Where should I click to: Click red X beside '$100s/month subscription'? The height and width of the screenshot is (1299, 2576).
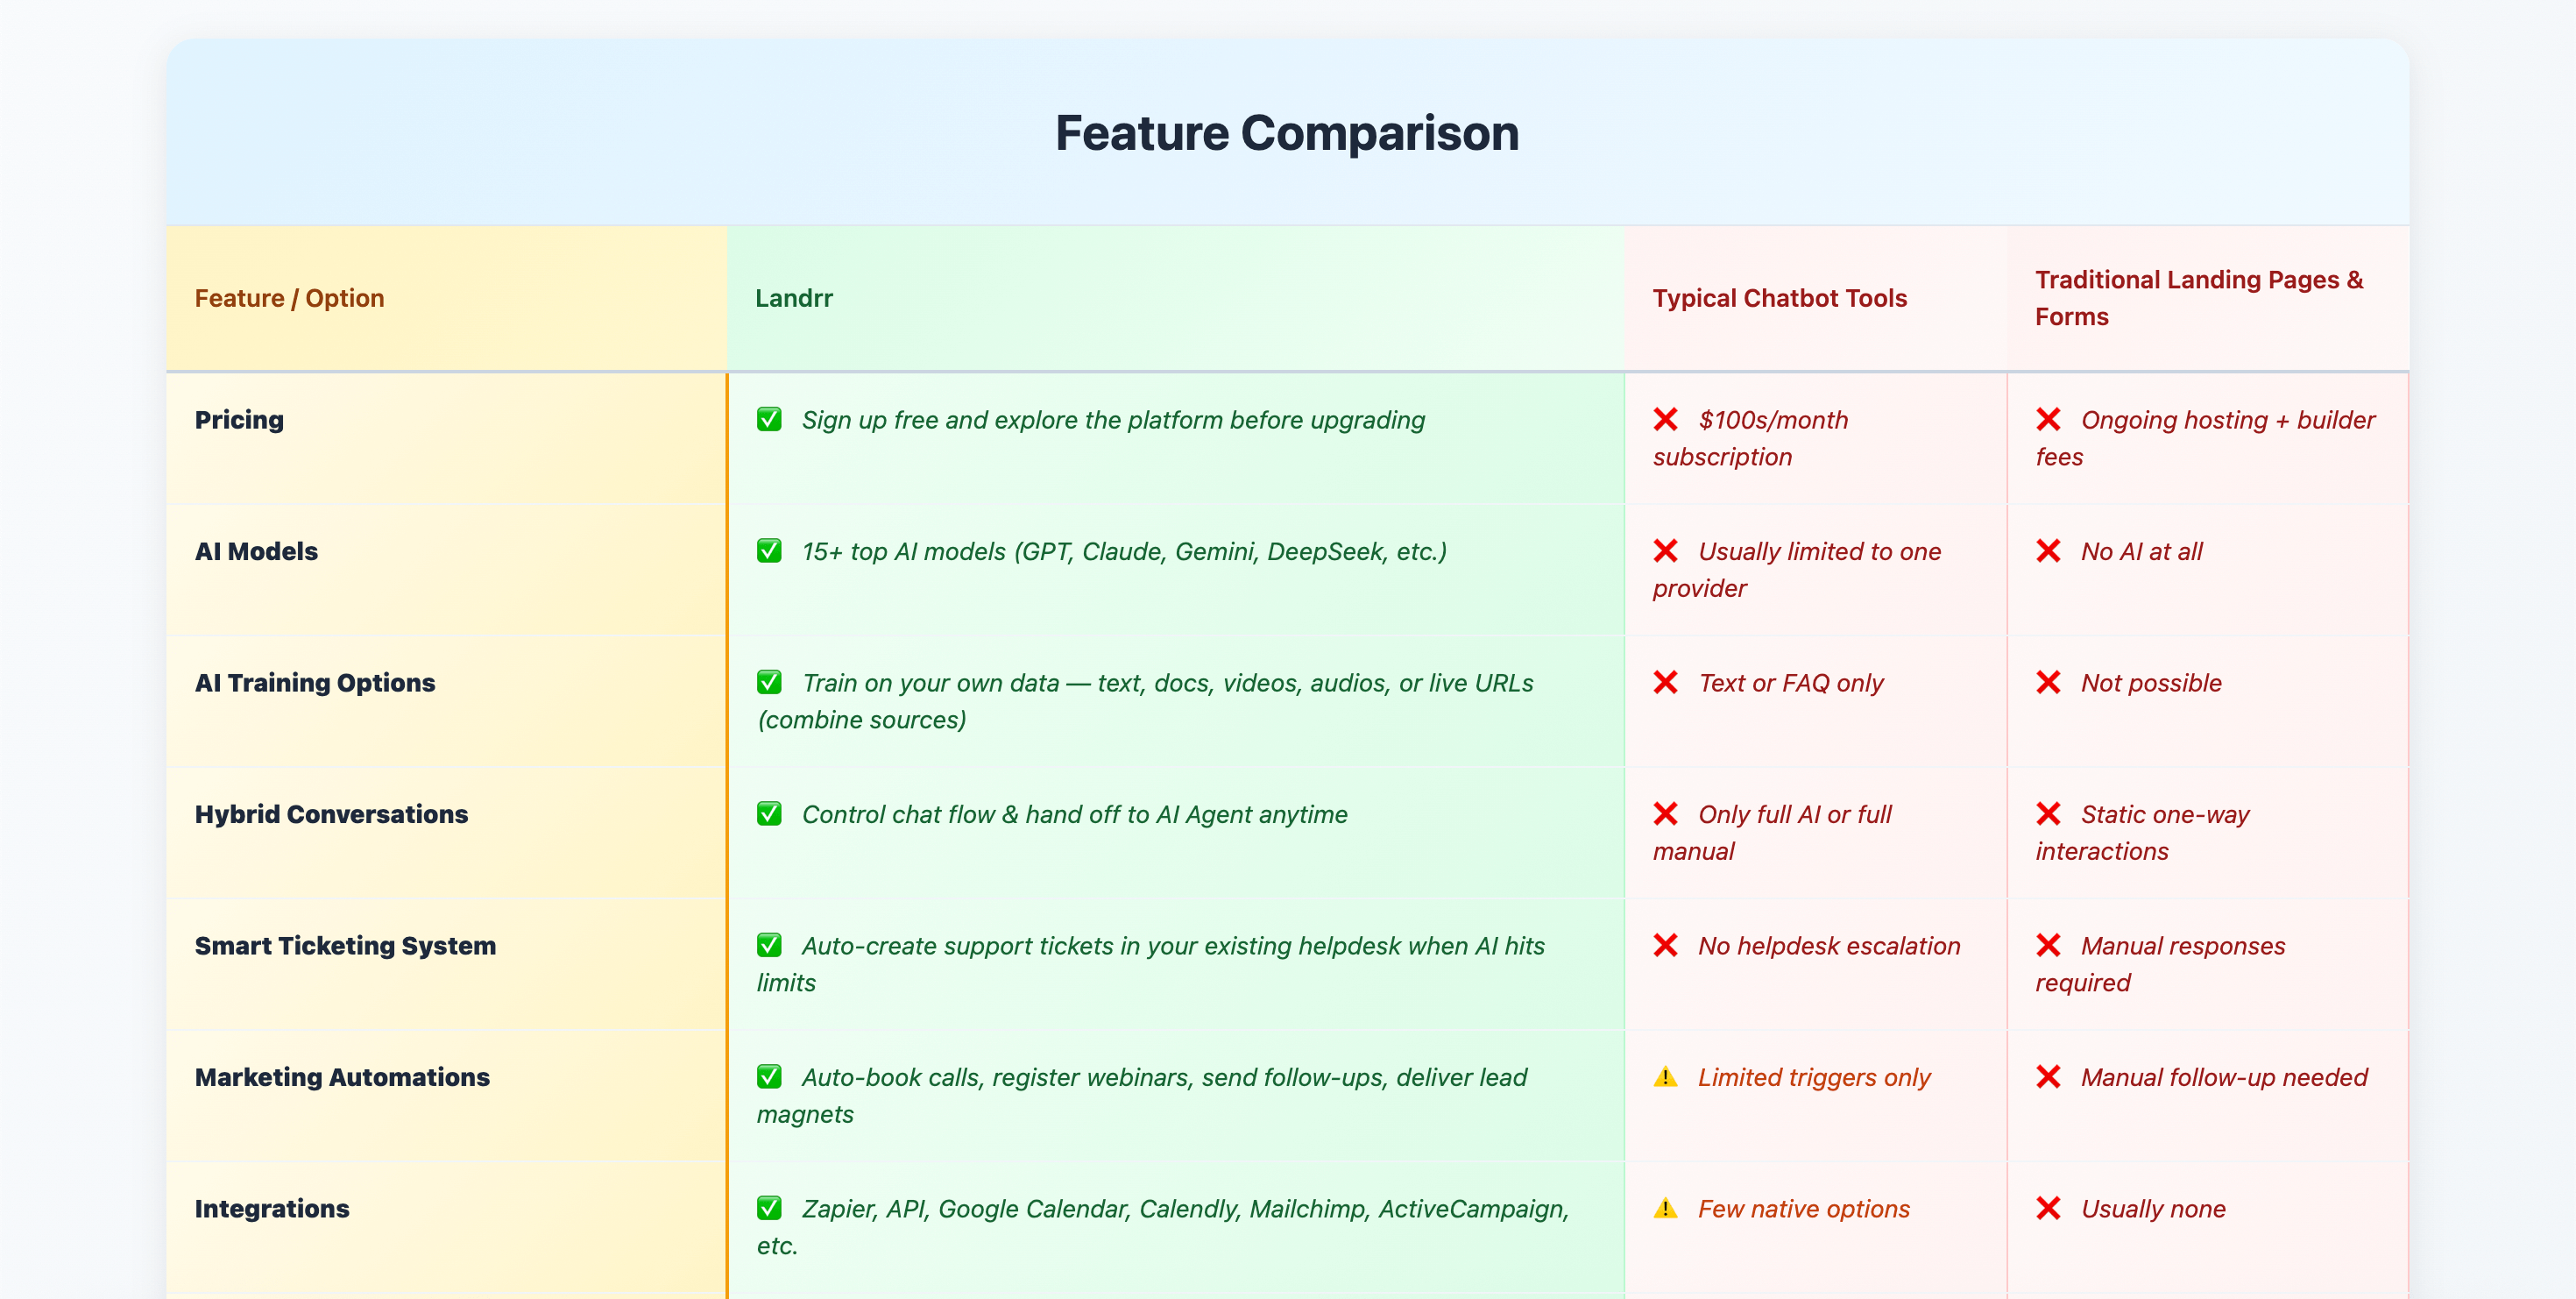pos(1665,419)
